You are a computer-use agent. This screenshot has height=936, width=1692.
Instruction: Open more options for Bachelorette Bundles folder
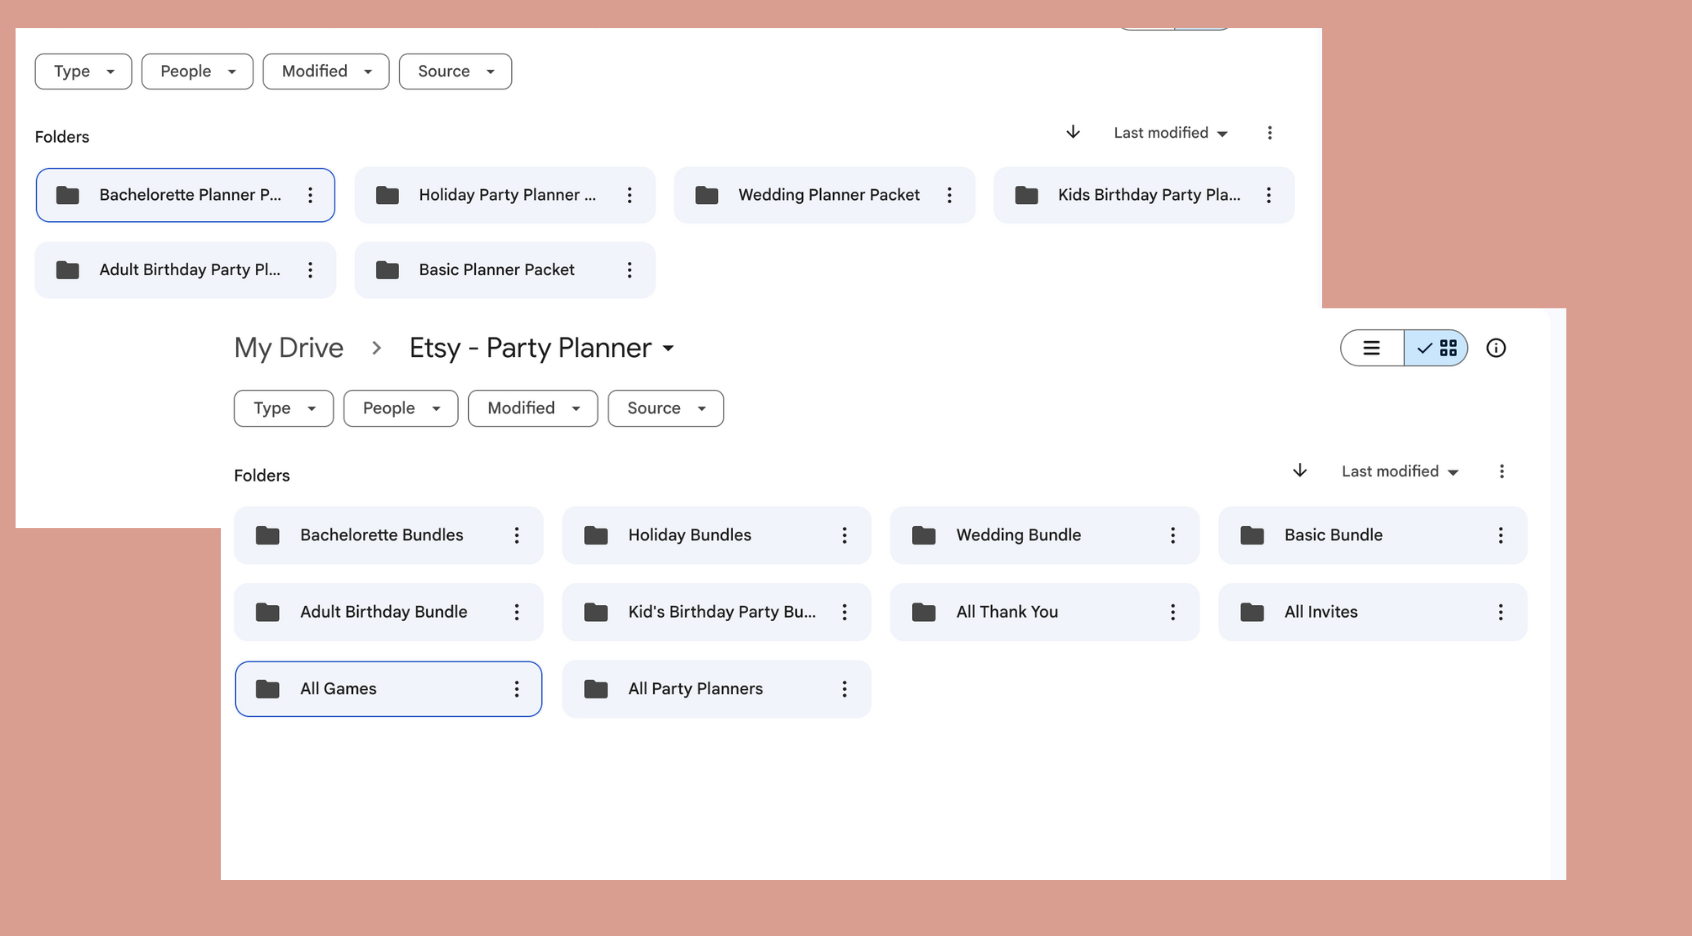[517, 536]
